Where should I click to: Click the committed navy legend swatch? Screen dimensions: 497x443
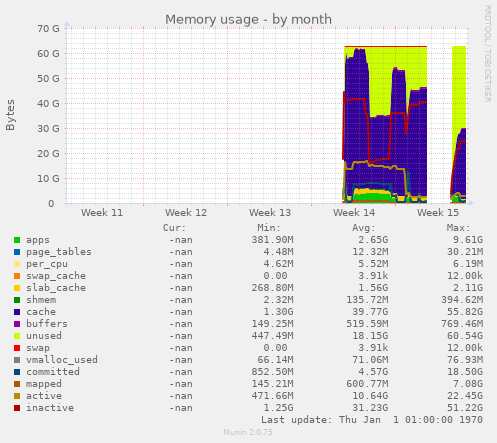(17, 372)
